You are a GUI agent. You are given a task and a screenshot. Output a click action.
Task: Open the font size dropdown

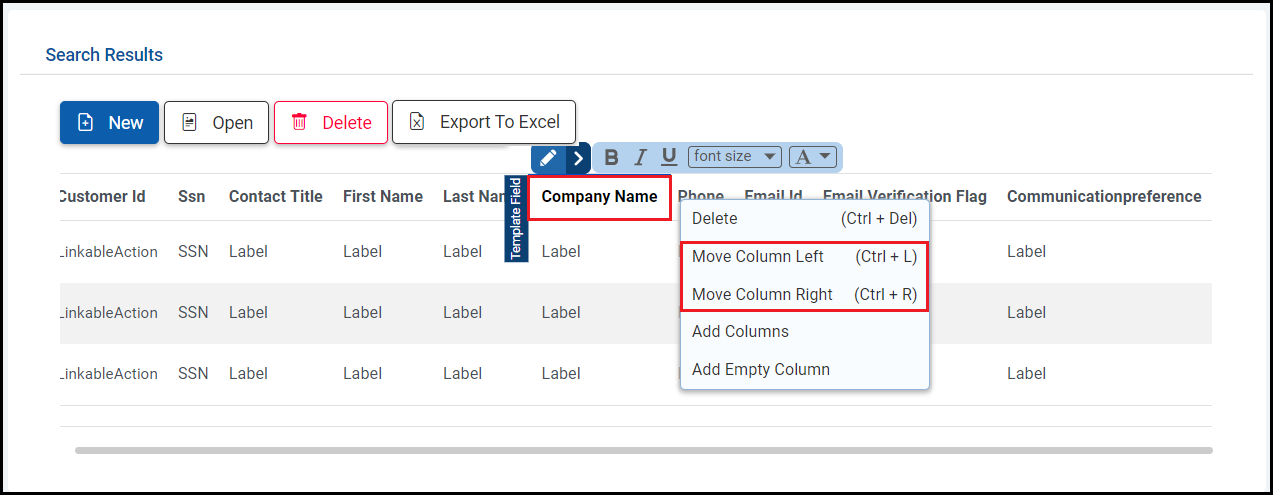click(x=734, y=156)
